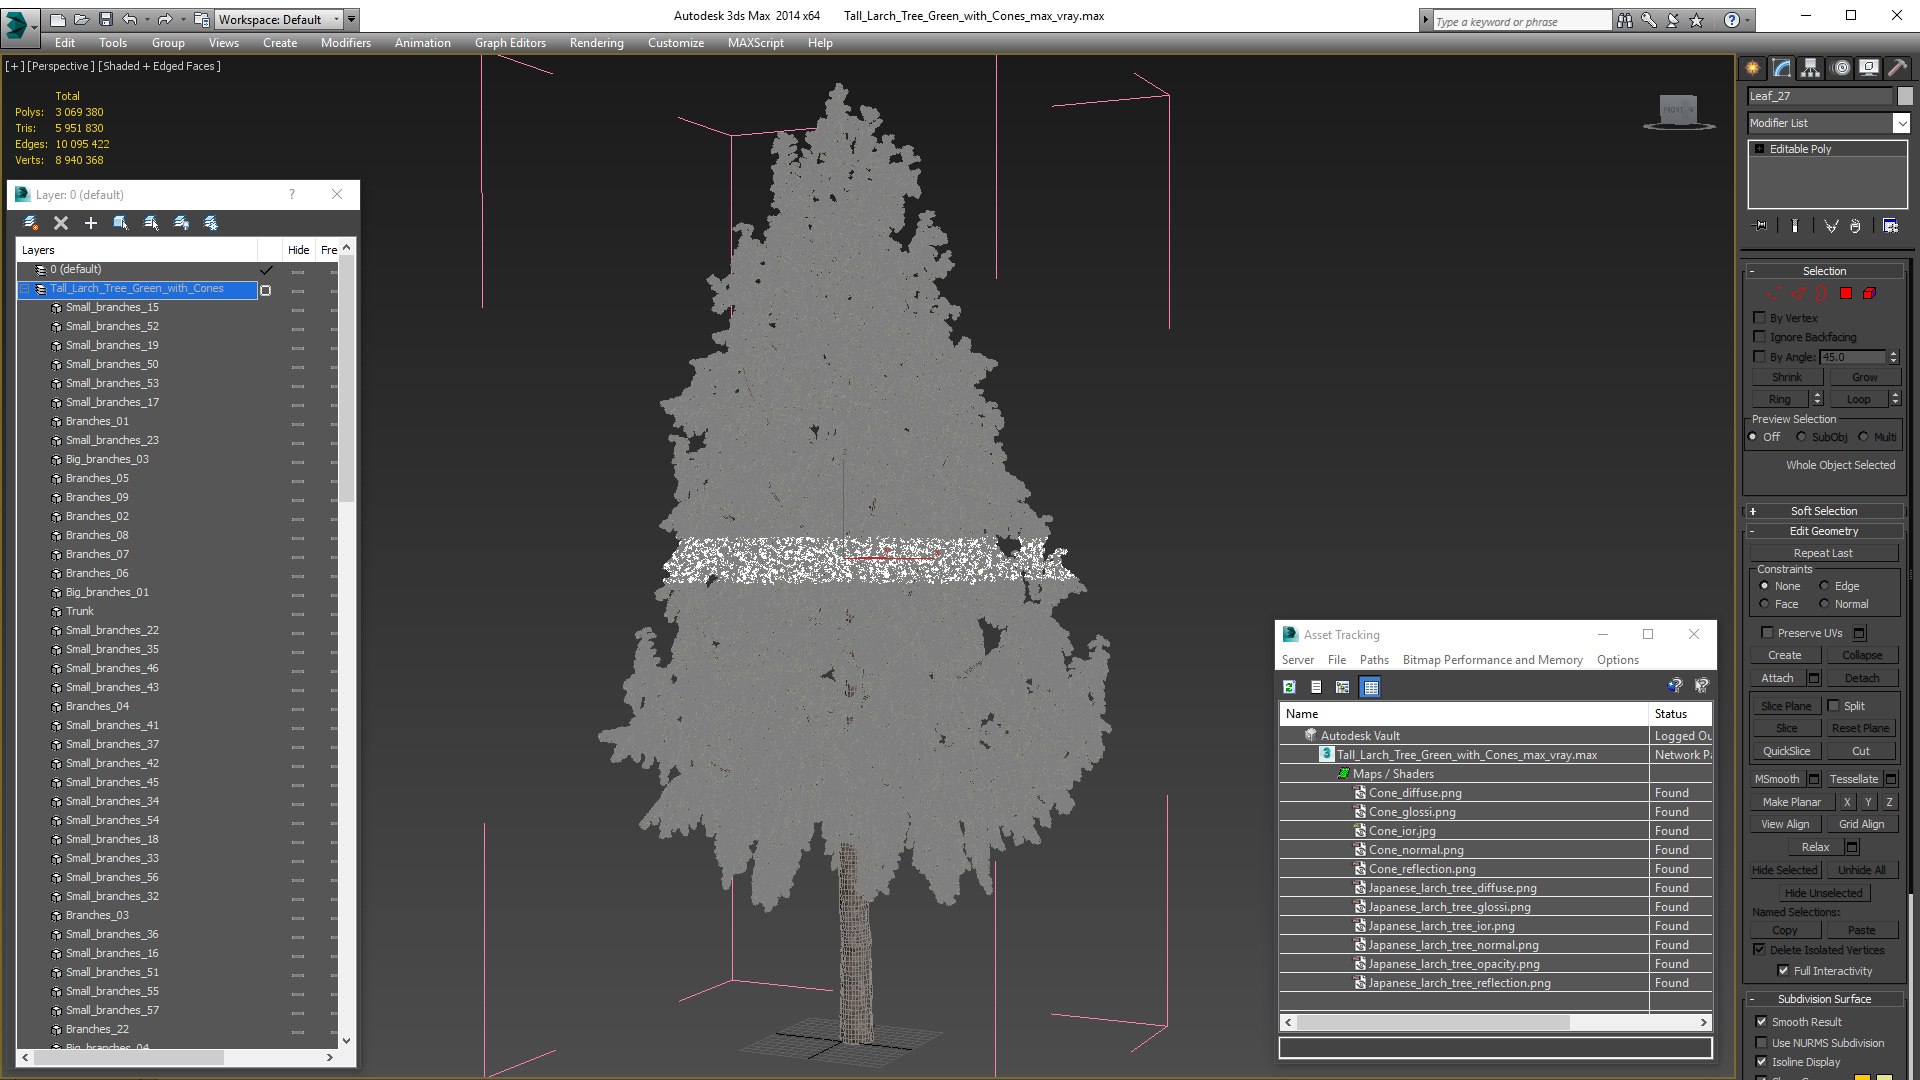Click Pin Stack icon under modifier stack
This screenshot has height=1080, width=1920.
[1761, 226]
